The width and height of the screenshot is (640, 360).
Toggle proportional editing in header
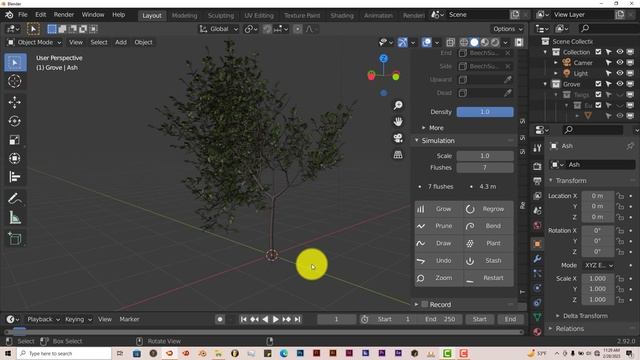(x=298, y=29)
